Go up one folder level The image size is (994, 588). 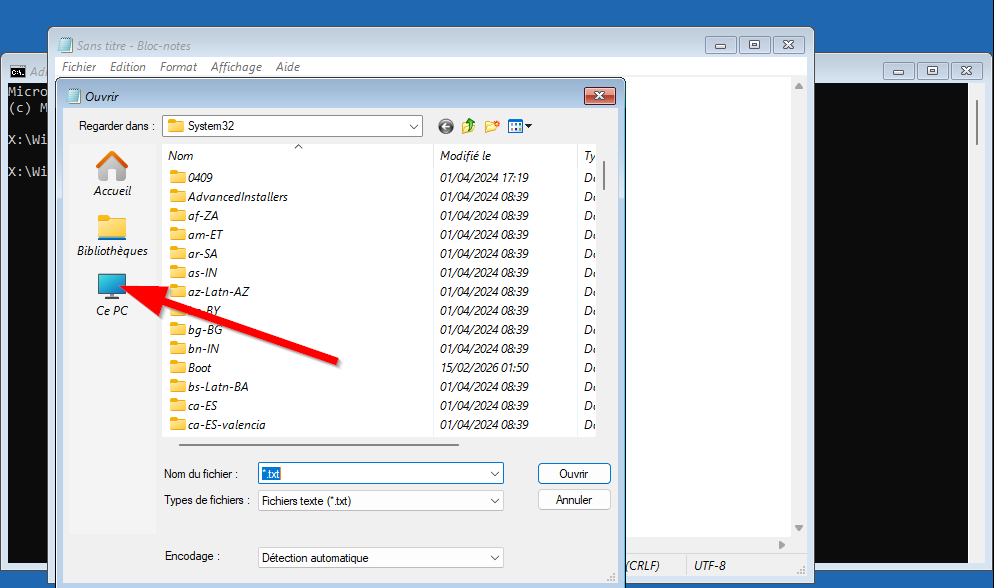468,126
